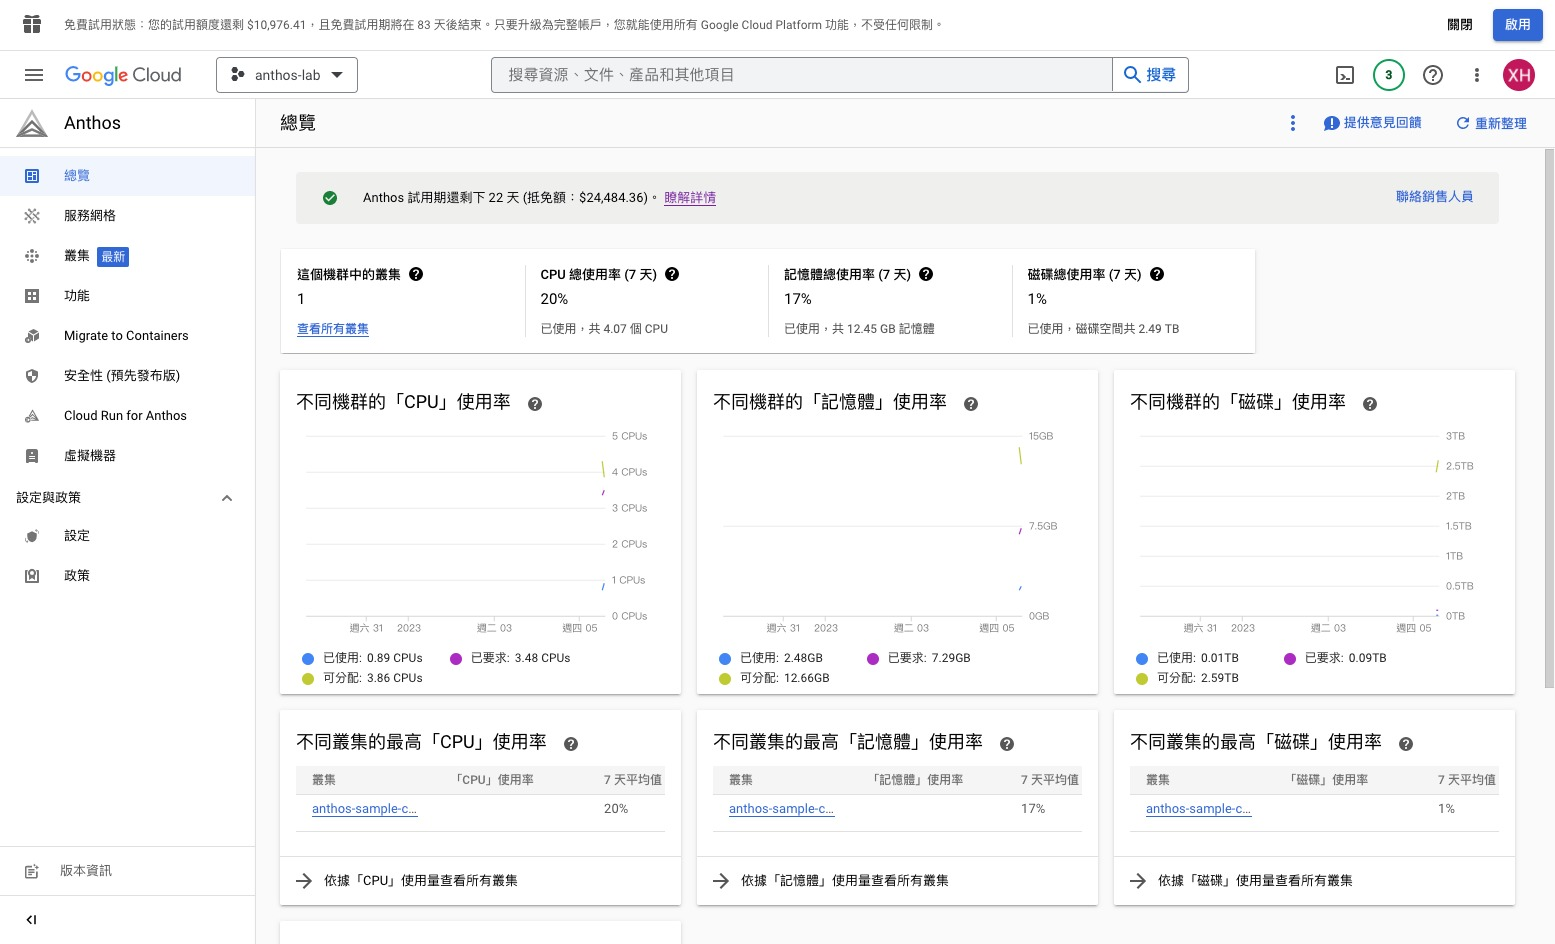
Task: Click the help question mark in header
Action: [x=1432, y=75]
